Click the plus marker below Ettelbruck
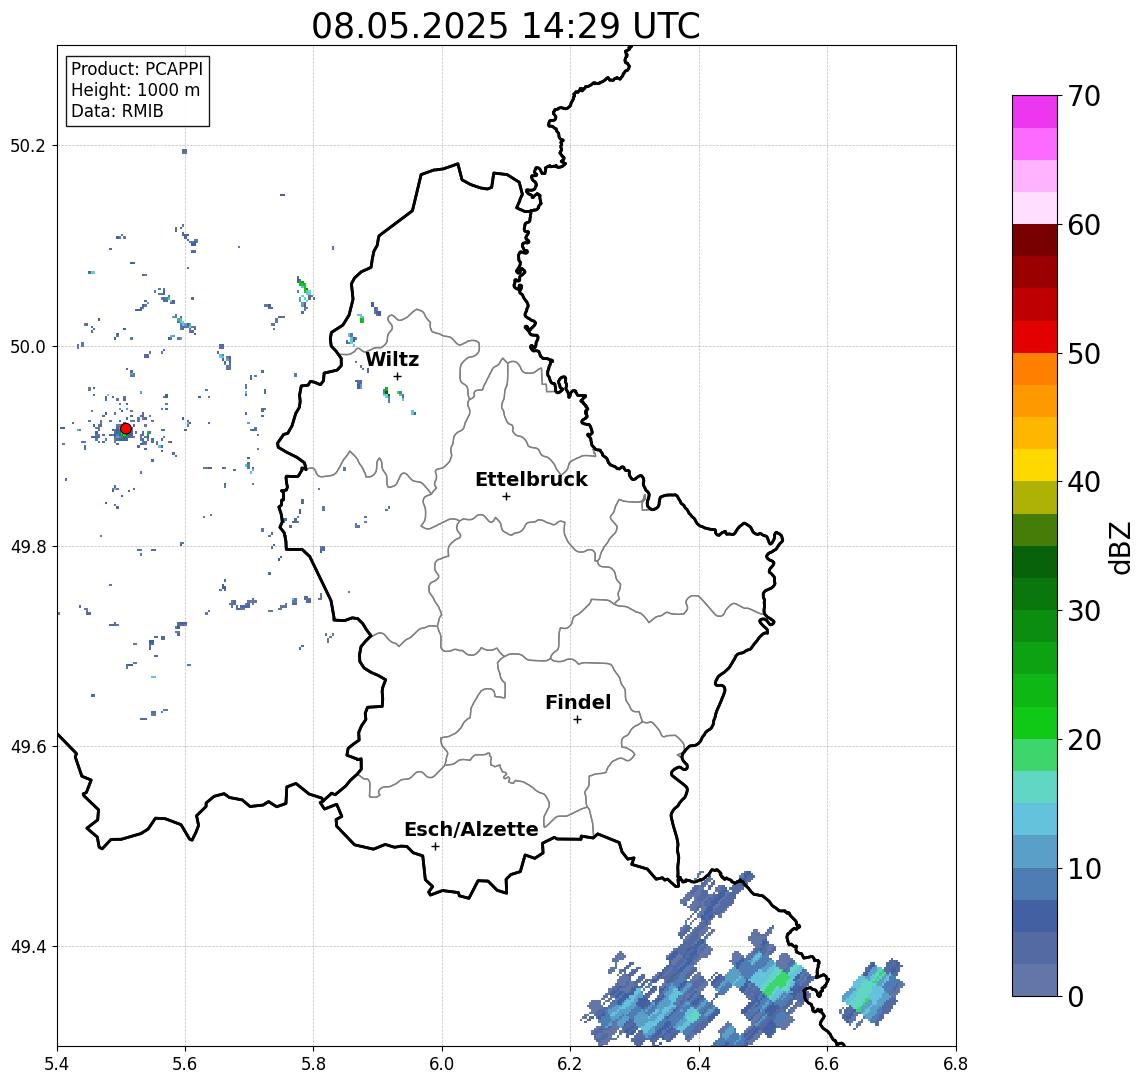The height and width of the screenshot is (1084, 1145). (x=506, y=497)
